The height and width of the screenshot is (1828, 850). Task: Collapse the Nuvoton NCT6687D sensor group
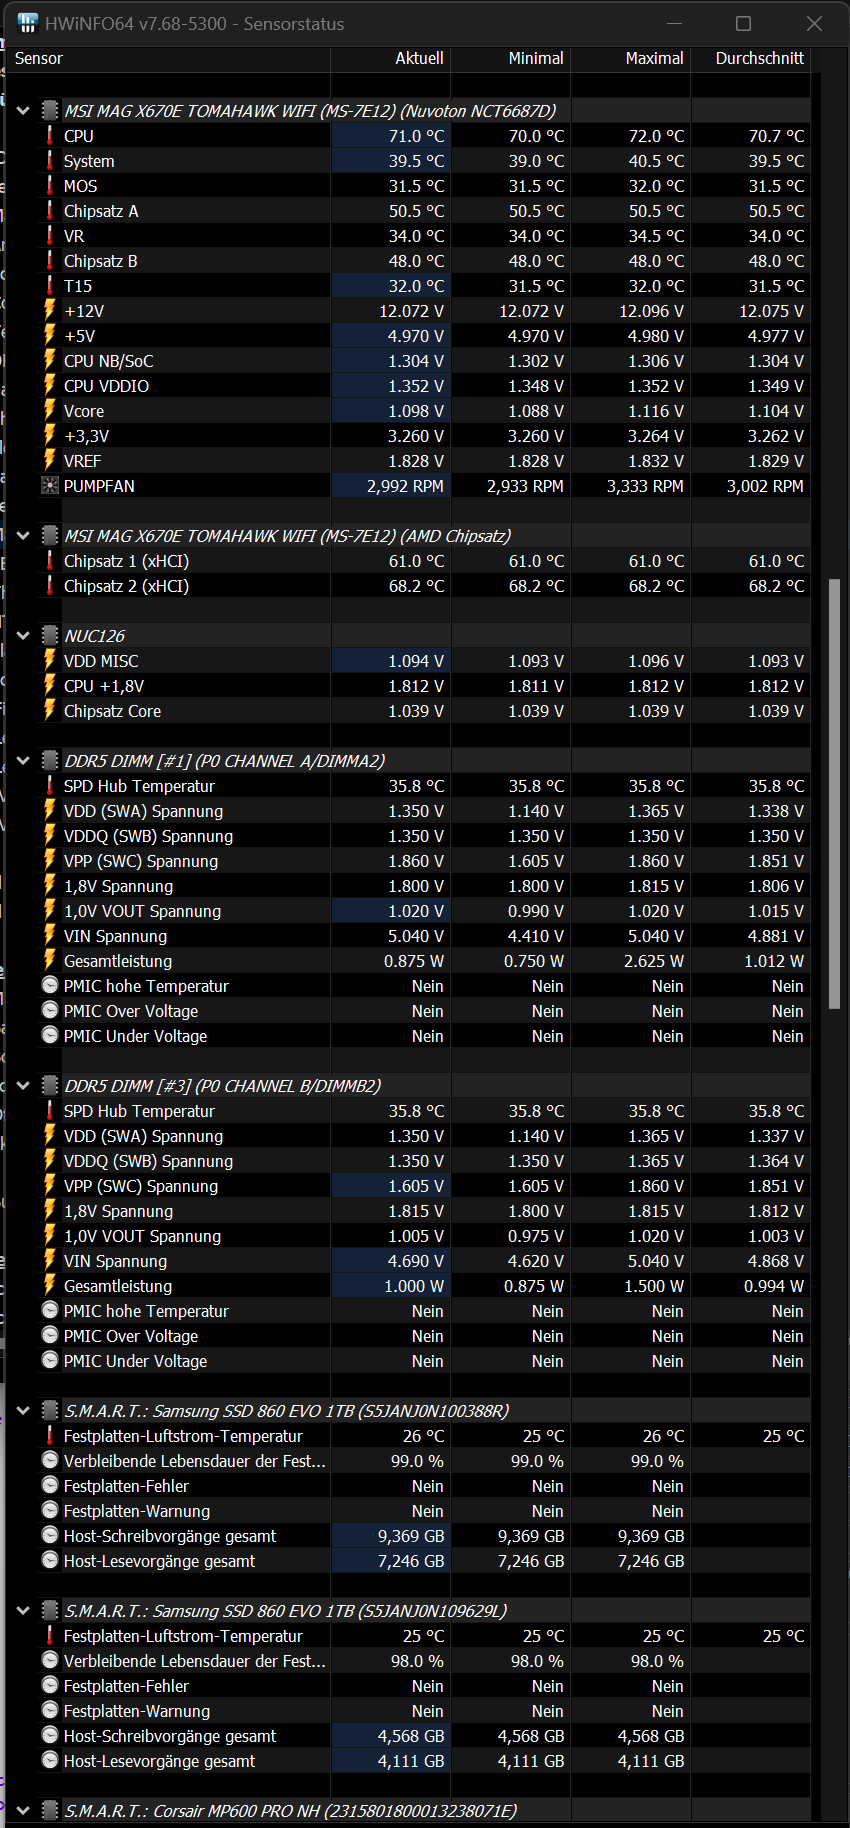point(23,111)
